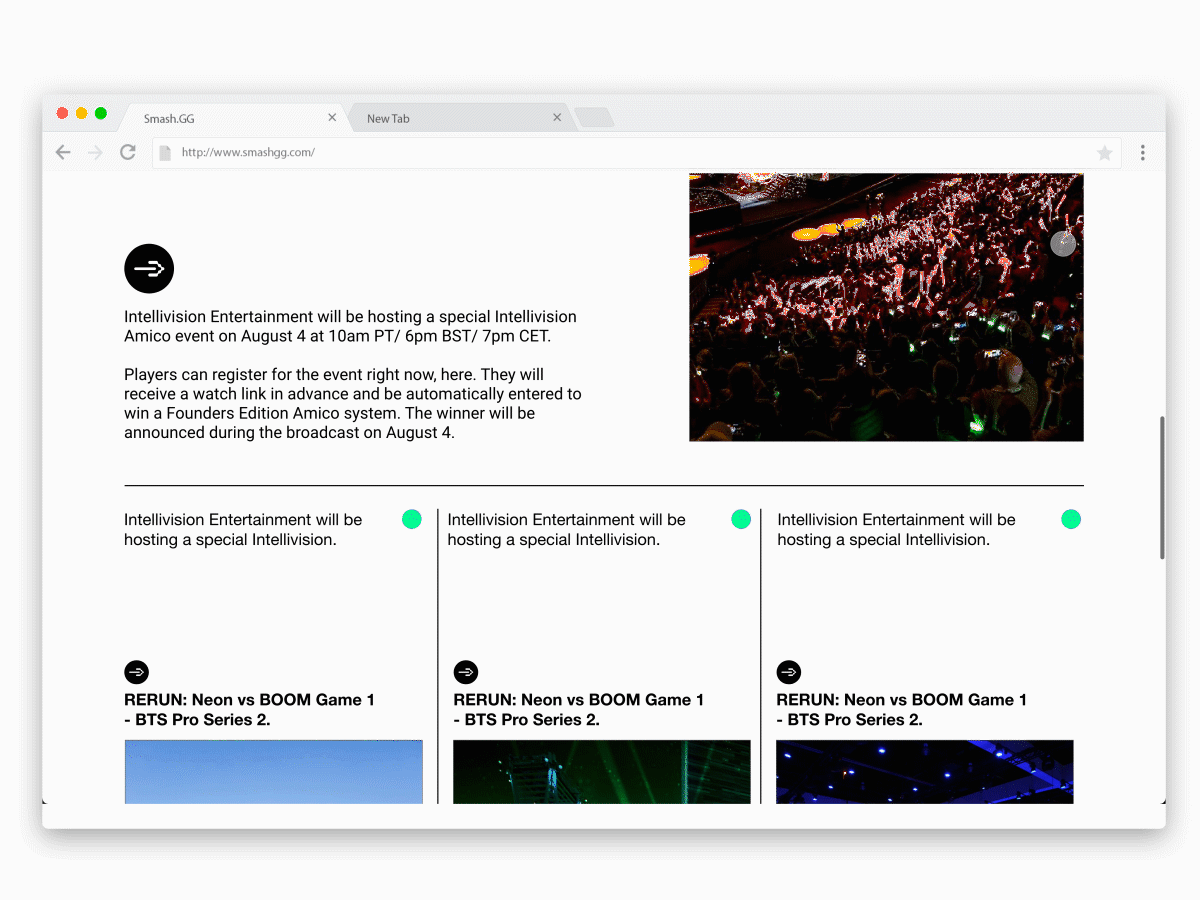Click the green dot in the third card
Image resolution: width=1200 pixels, height=900 pixels.
(x=1071, y=519)
